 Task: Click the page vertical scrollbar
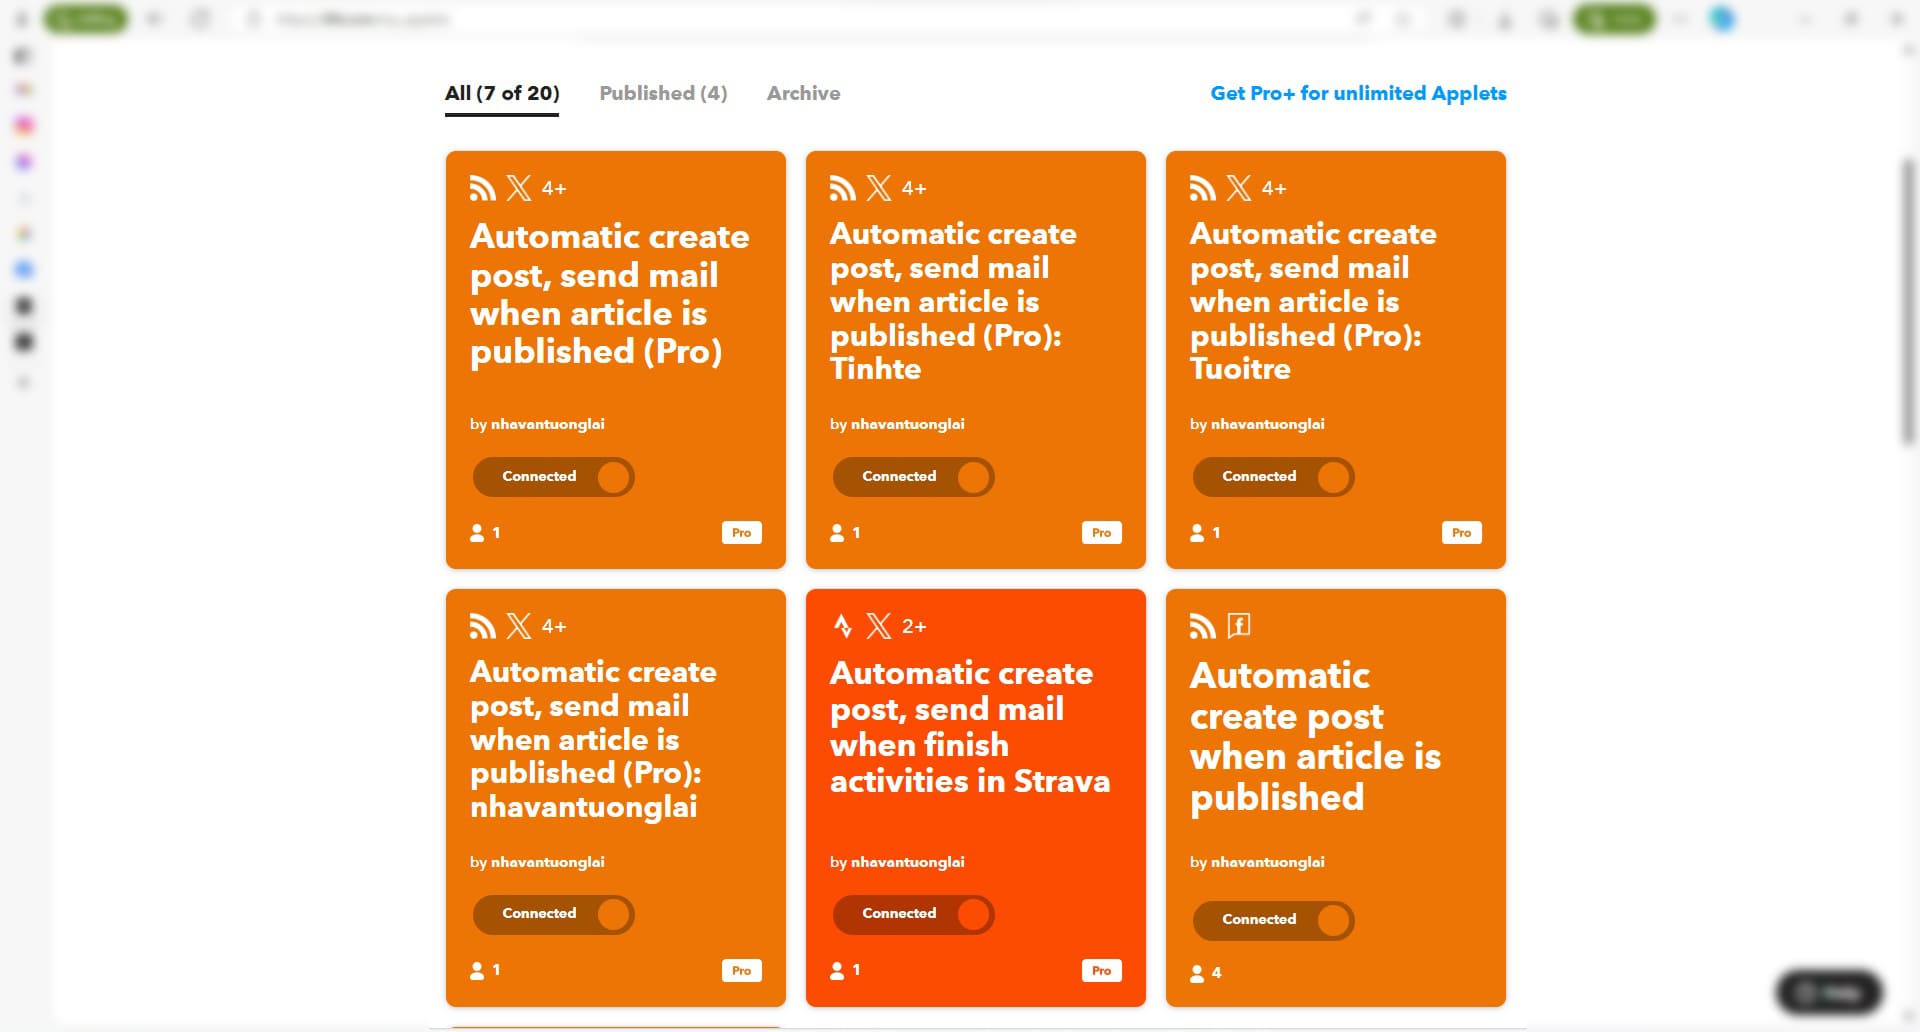(1909, 300)
